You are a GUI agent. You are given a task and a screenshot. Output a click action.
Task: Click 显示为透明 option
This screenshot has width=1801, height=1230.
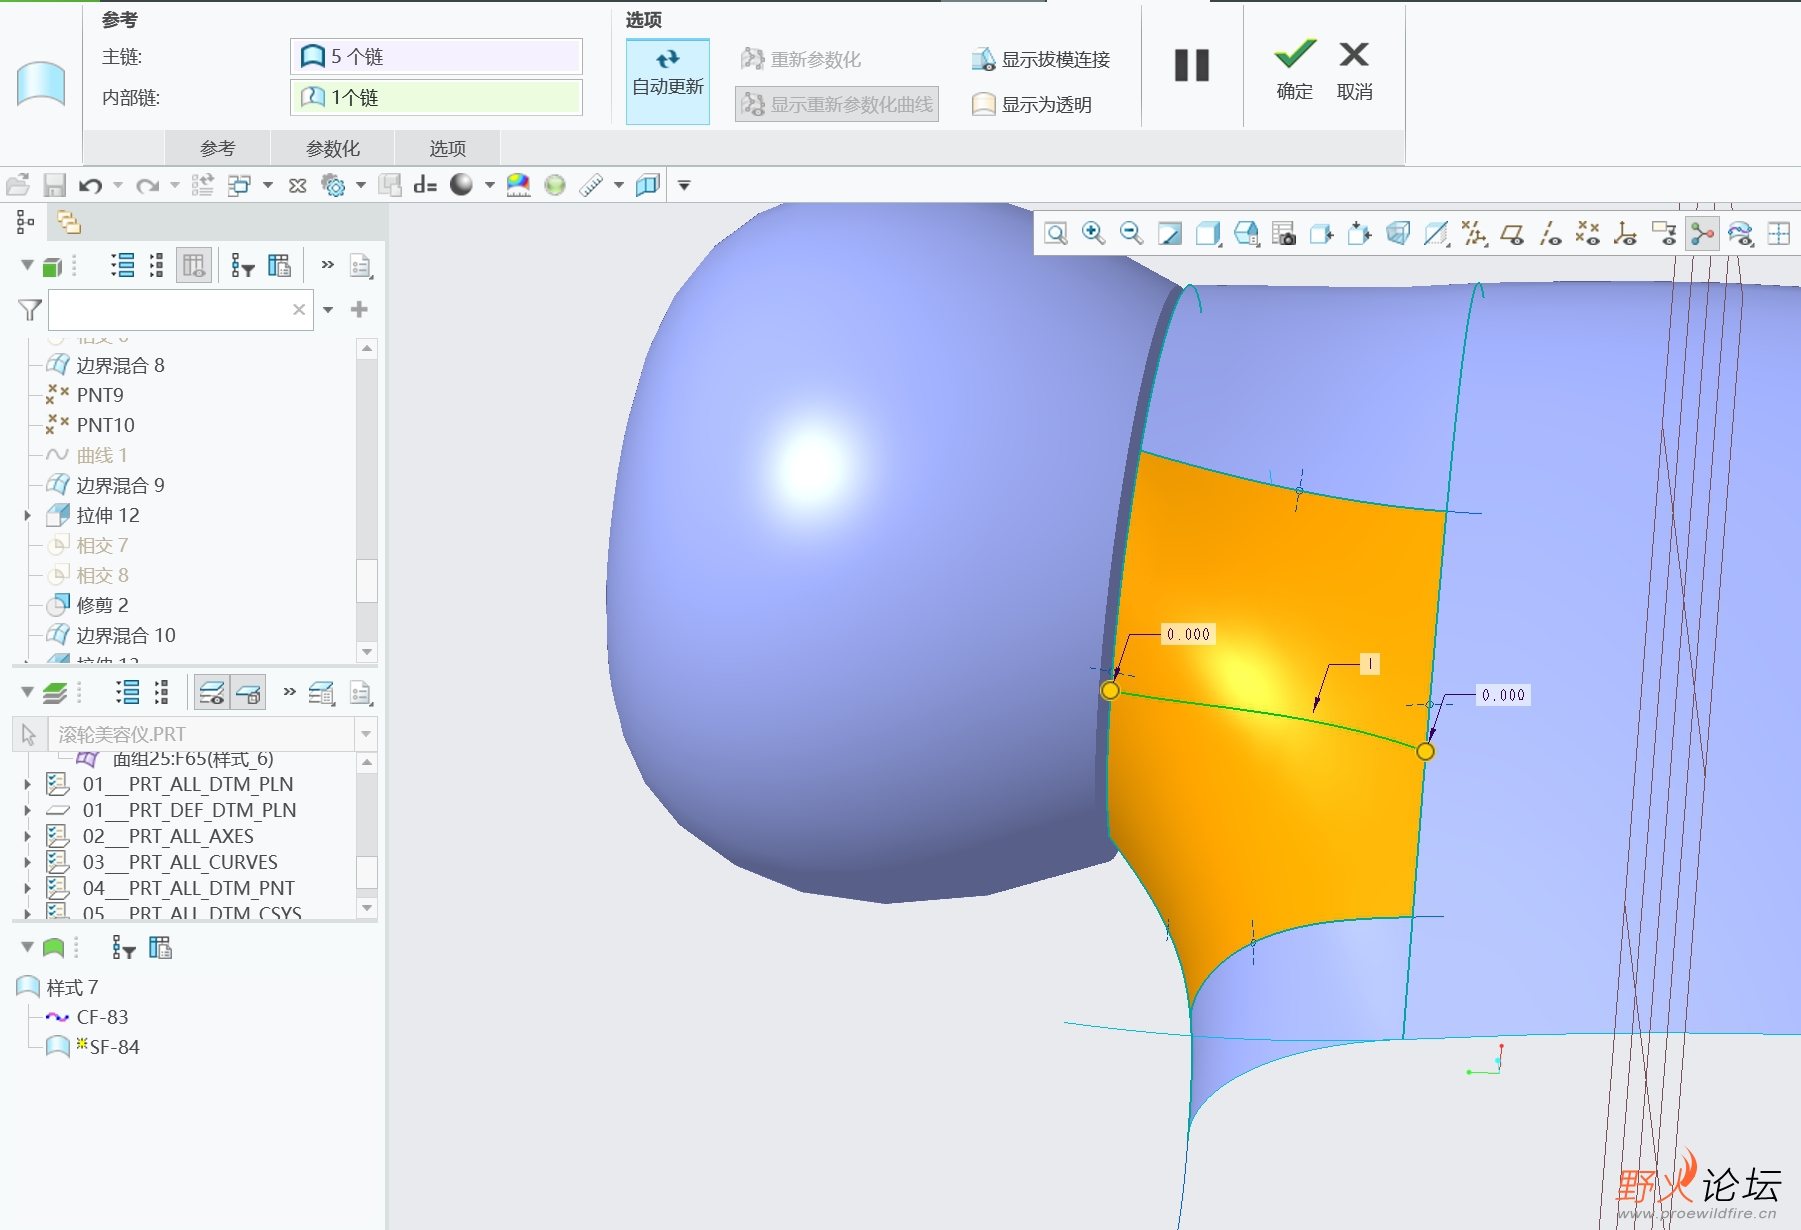point(1032,104)
